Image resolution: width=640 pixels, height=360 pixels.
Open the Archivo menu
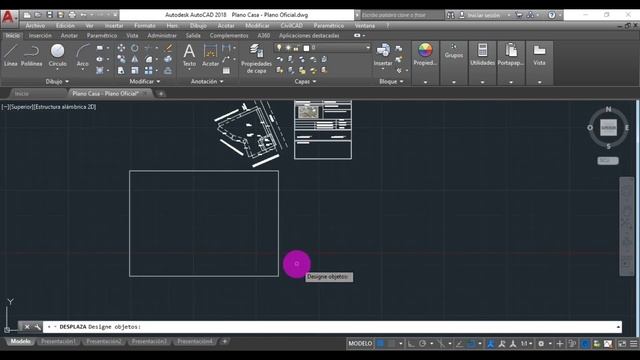pyautogui.click(x=36, y=25)
